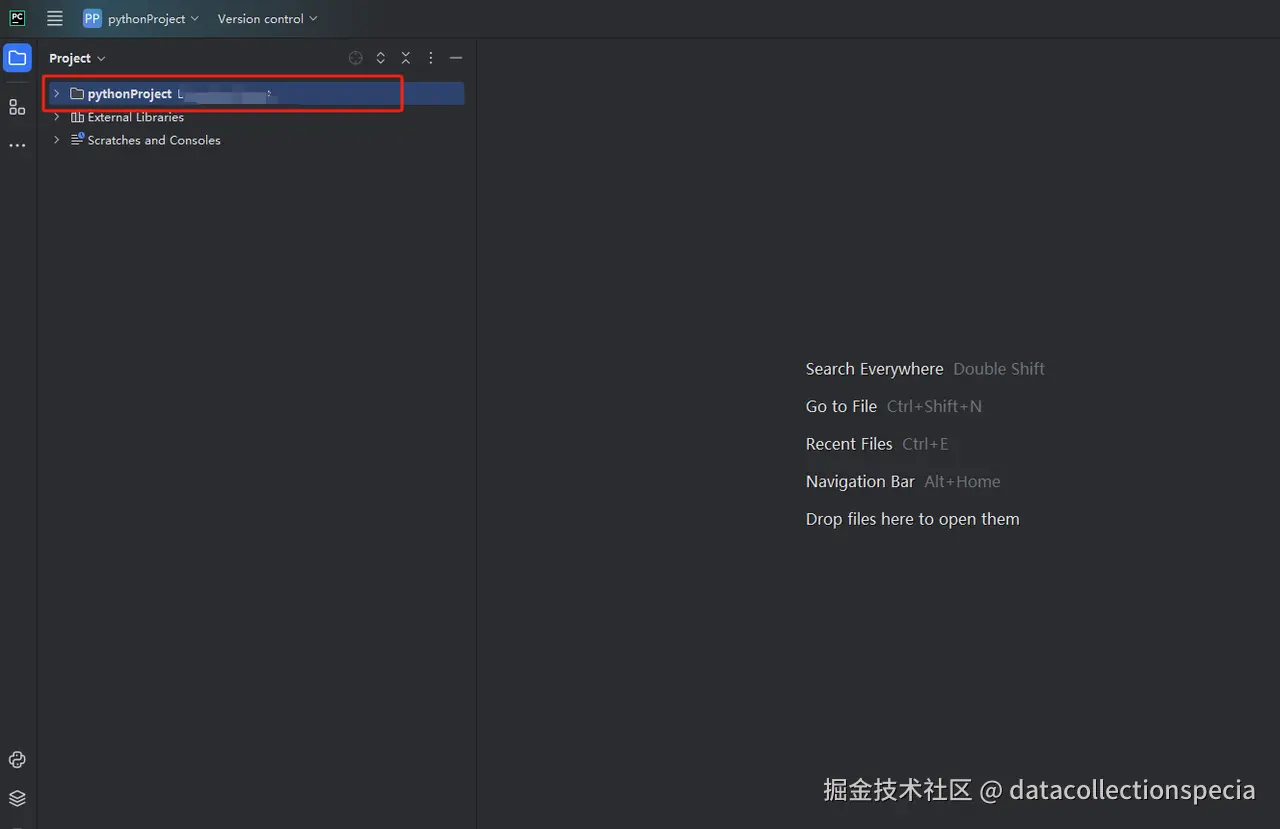This screenshot has height=829, width=1280.
Task: Open the Structure tool window icon
Action: coord(17,107)
